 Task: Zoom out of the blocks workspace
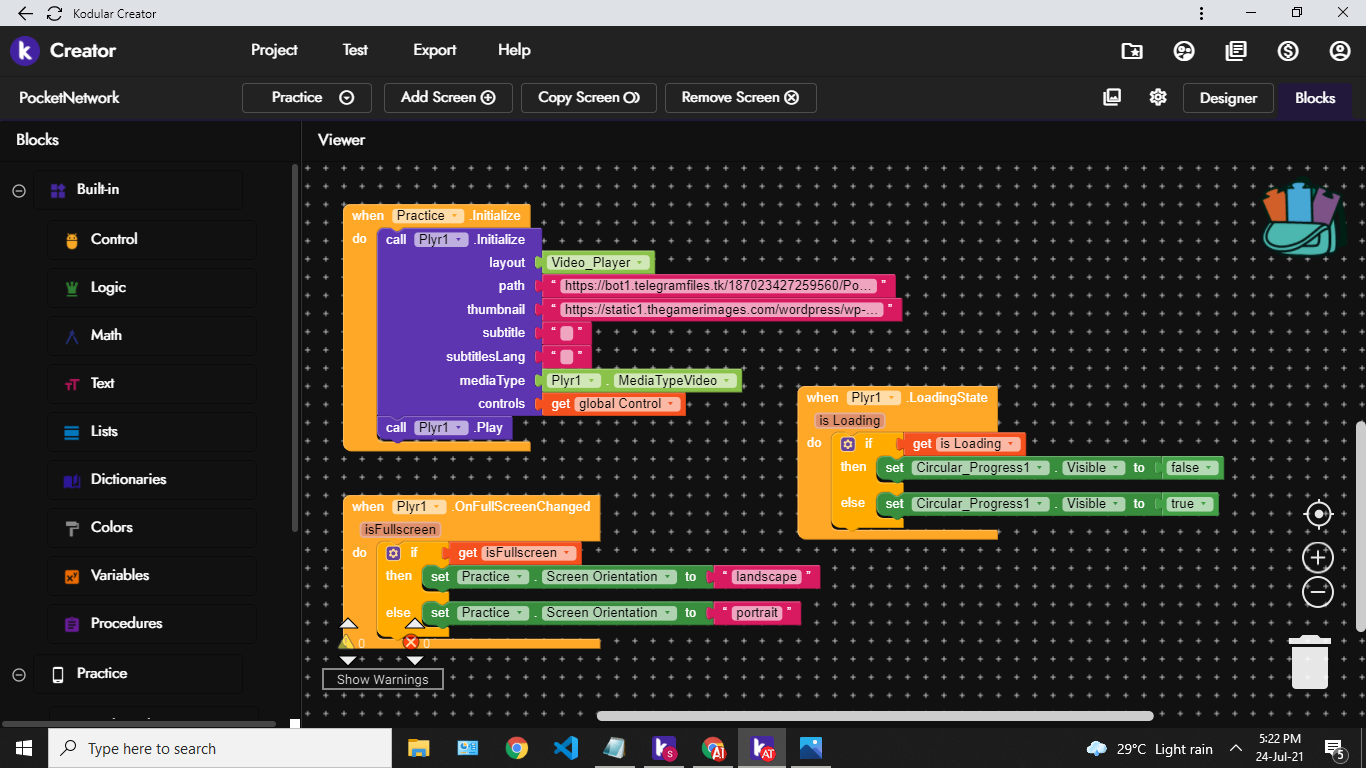click(1318, 592)
